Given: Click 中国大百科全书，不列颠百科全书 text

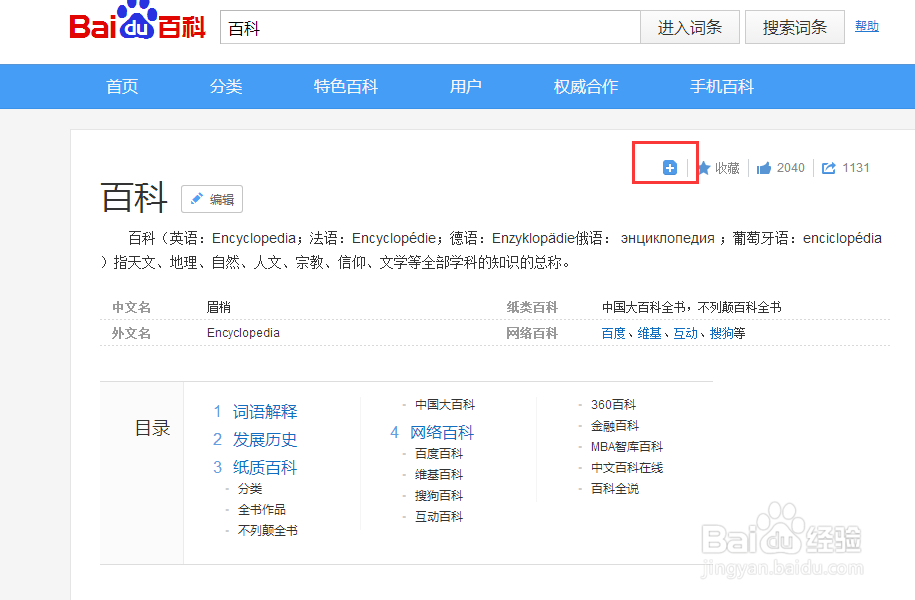Looking at the screenshot, I should 692,307.
